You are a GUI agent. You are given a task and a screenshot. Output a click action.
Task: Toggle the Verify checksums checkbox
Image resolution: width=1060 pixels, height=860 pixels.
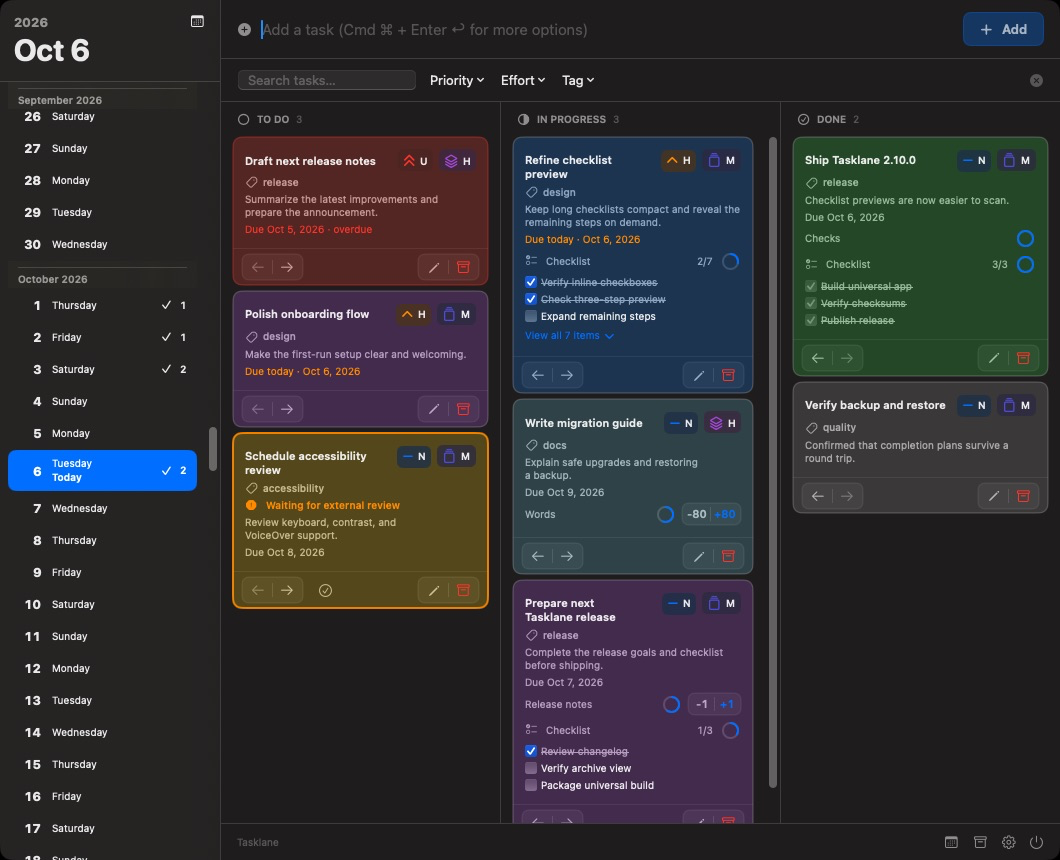[x=811, y=303]
